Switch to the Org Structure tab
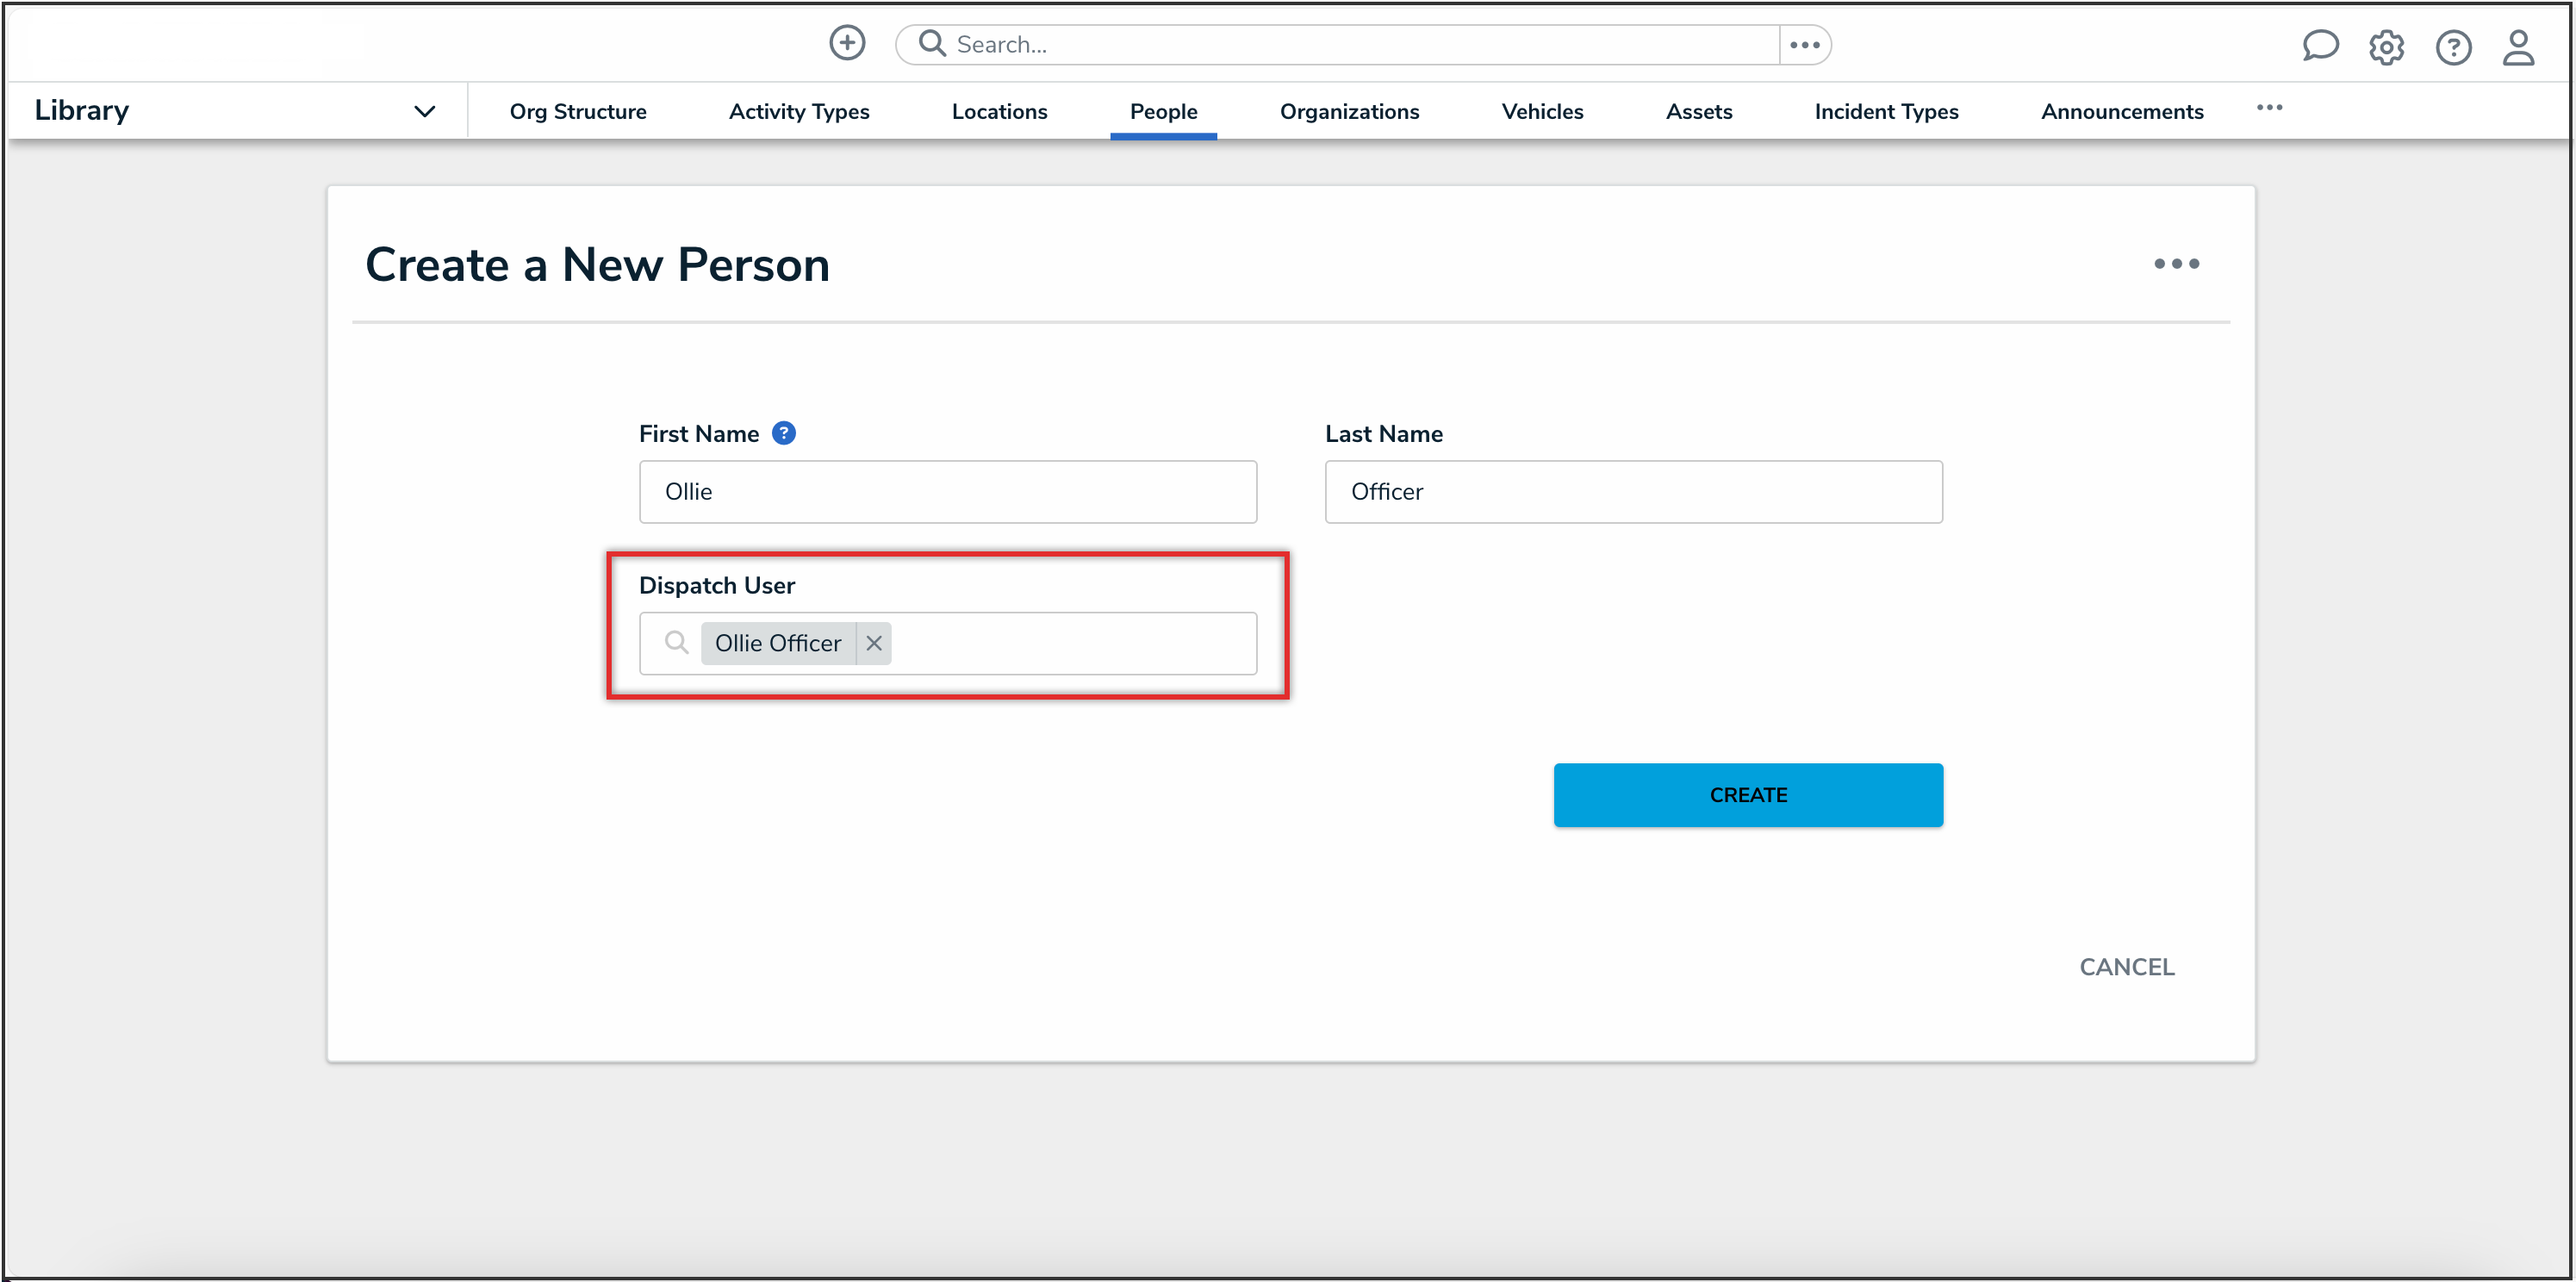Screen dimensions: 2576x1282 coord(577,111)
